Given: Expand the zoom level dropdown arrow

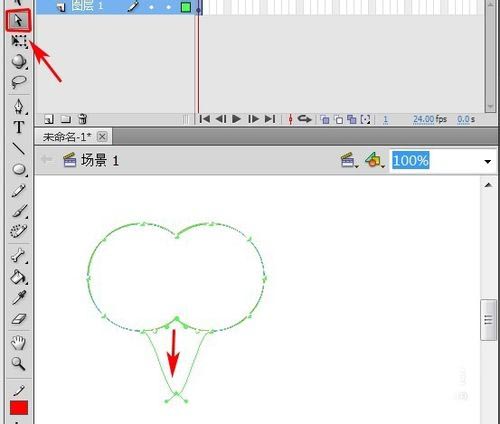Looking at the screenshot, I should pos(488,162).
